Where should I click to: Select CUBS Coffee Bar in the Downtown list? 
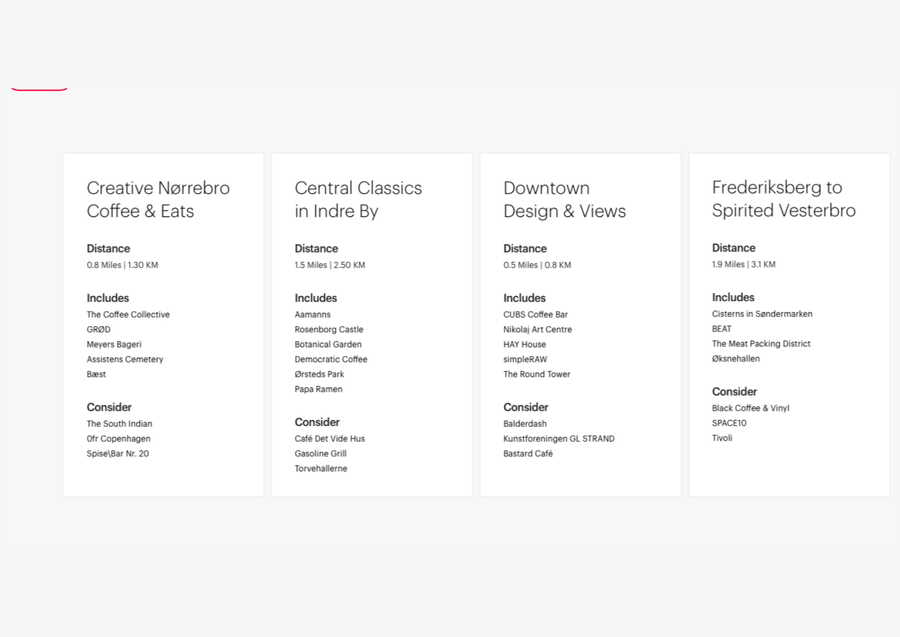[535, 315]
